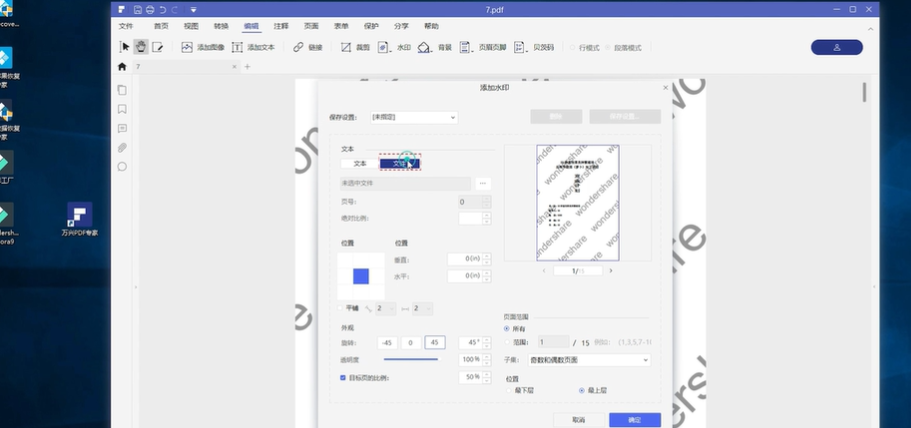The image size is (911, 428).
Task: Set rotation to 45 preset
Action: point(435,343)
